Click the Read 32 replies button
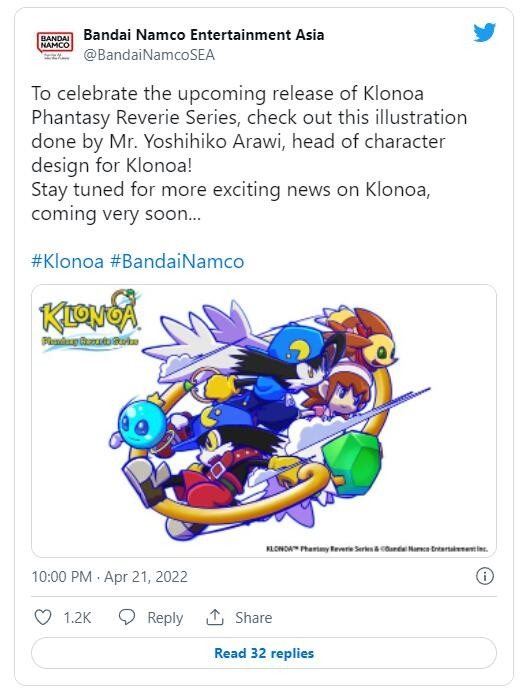This screenshot has height=697, width=529. tap(264, 653)
